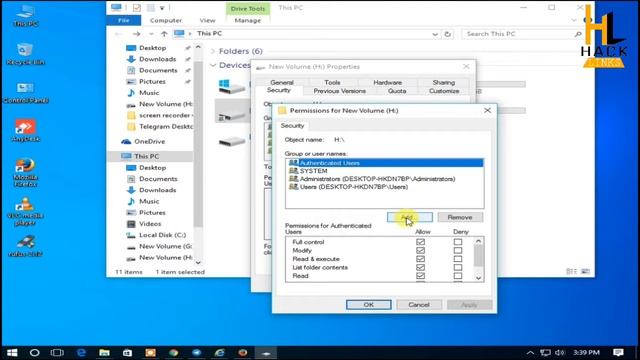The image size is (640, 360).
Task: Open Hardware tab in Properties window
Action: click(387, 82)
